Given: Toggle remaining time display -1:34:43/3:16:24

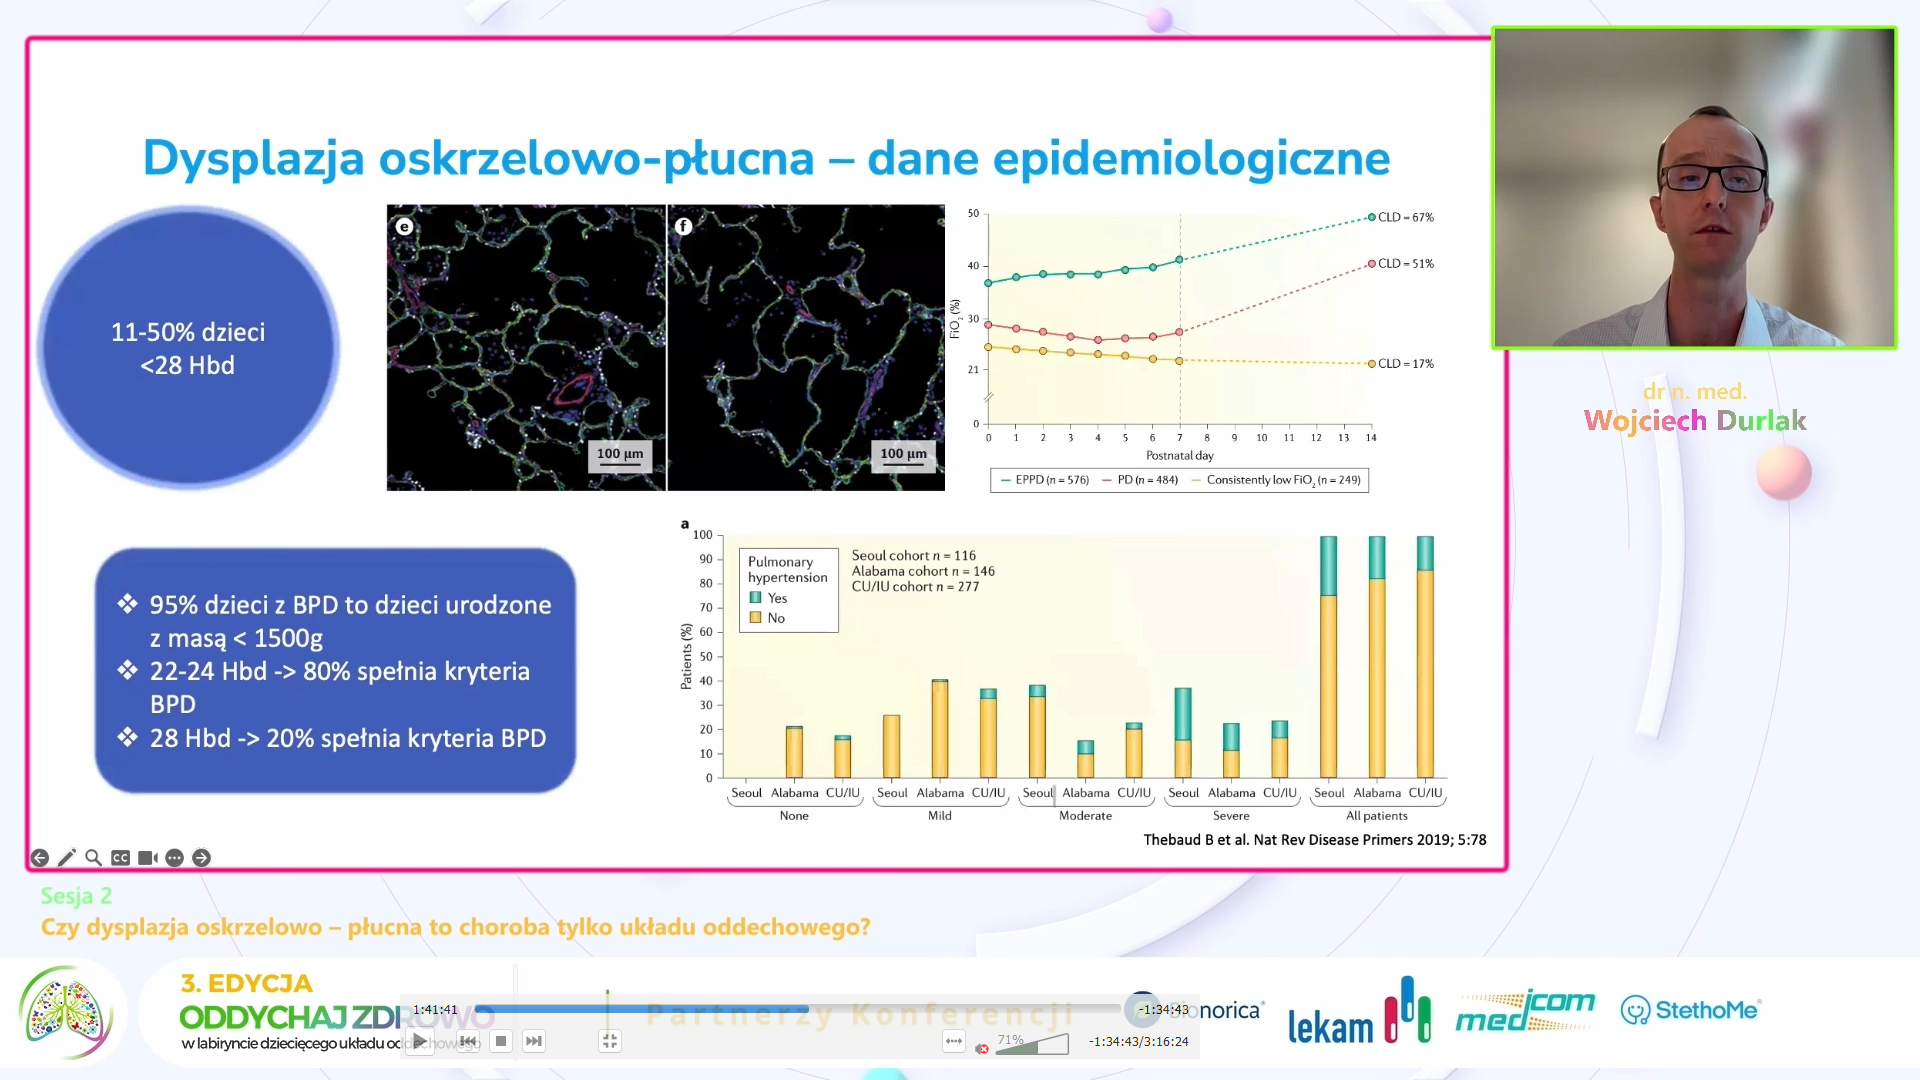Looking at the screenshot, I should click(x=1138, y=1042).
